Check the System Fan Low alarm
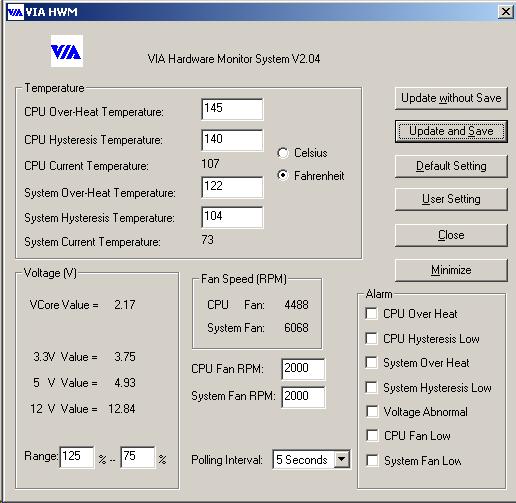The image size is (516, 503). (x=372, y=460)
